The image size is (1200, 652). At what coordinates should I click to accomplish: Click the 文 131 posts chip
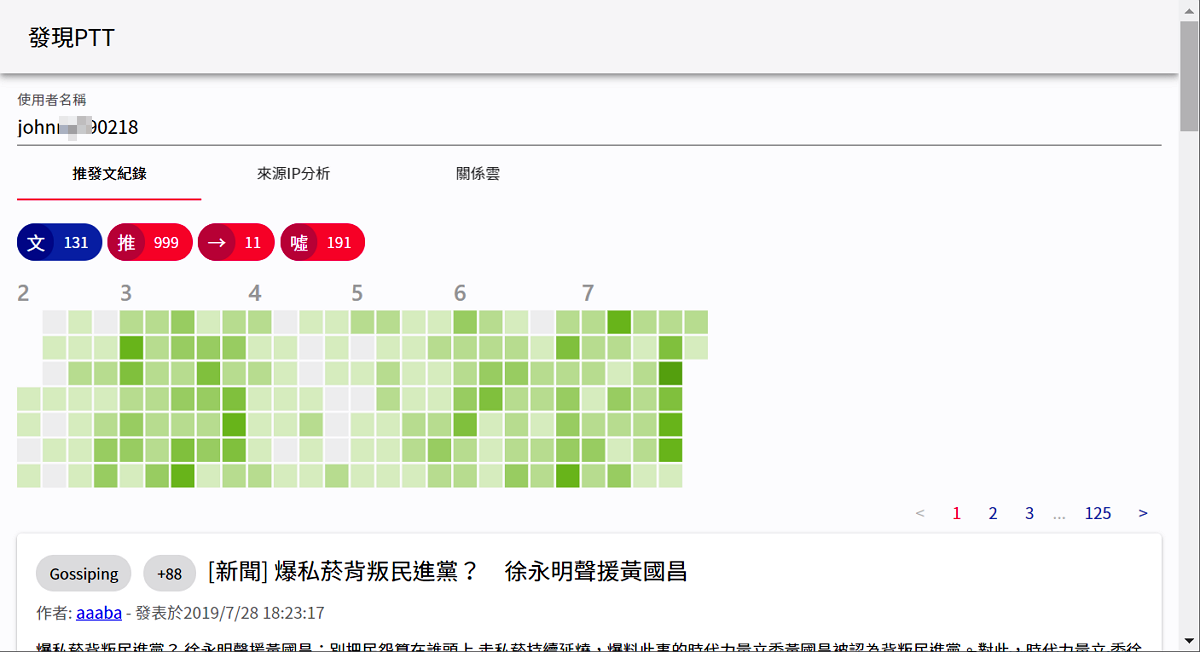(x=59, y=242)
